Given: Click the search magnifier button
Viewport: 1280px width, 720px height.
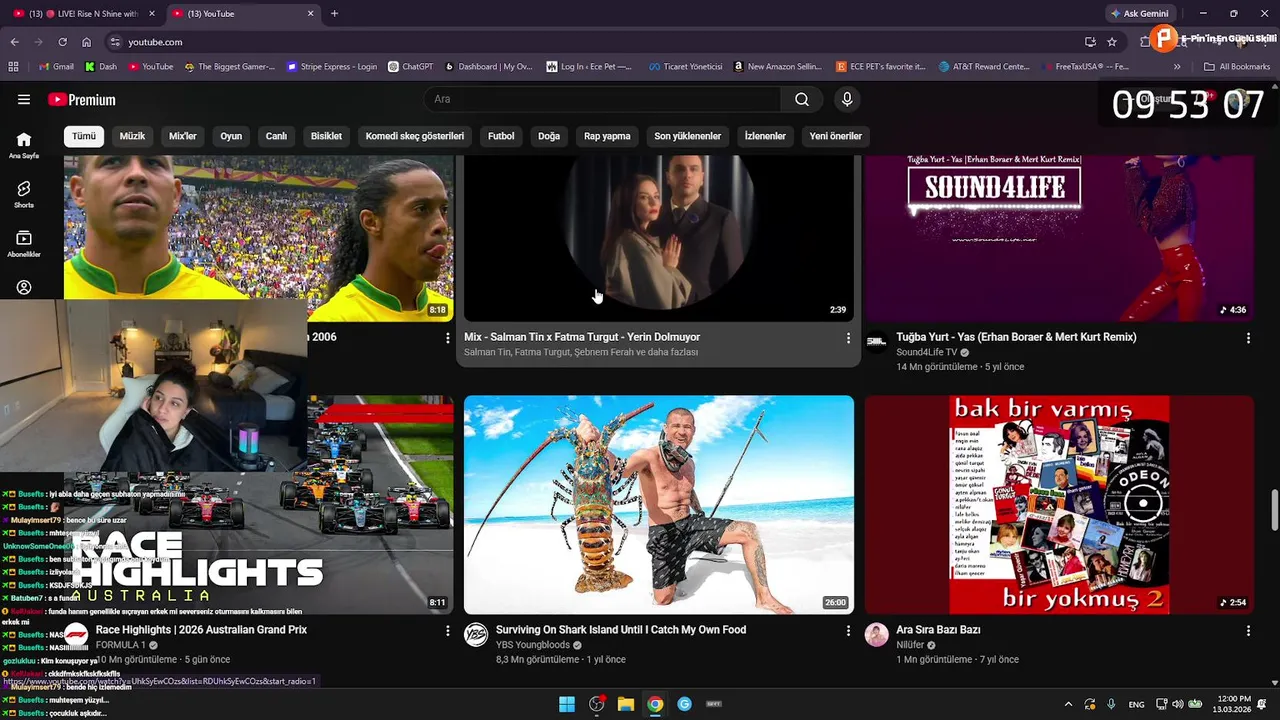Looking at the screenshot, I should (802, 99).
